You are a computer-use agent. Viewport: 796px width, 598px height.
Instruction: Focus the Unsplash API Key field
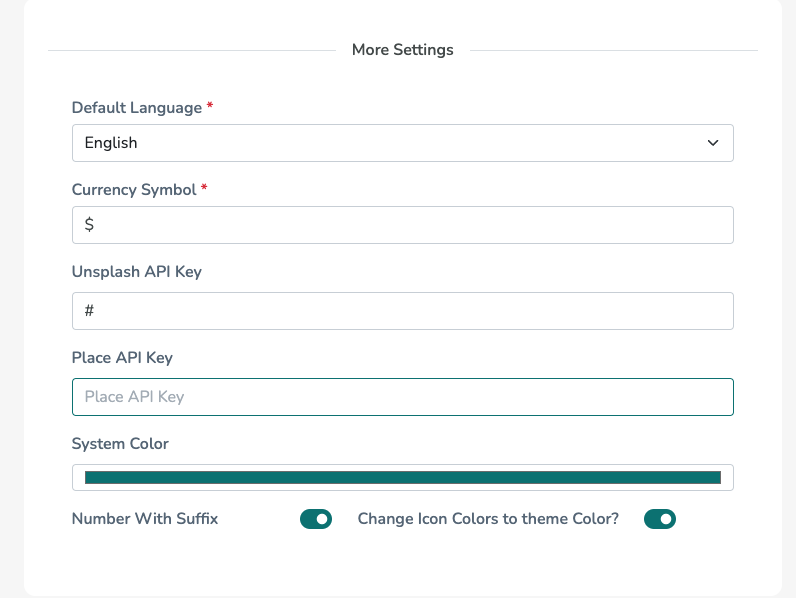[403, 311]
